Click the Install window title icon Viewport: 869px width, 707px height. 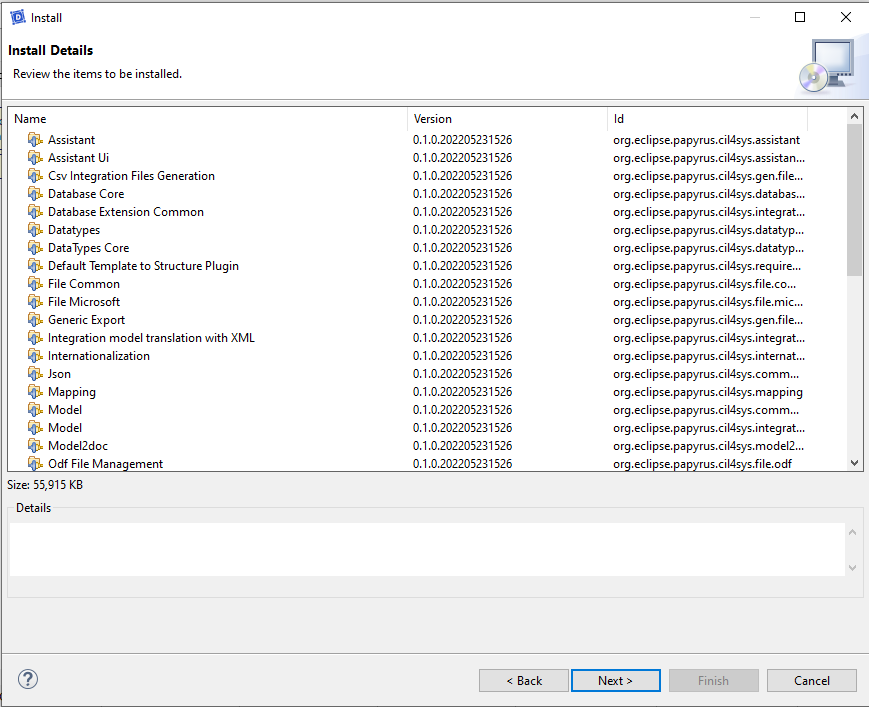[x=18, y=17]
